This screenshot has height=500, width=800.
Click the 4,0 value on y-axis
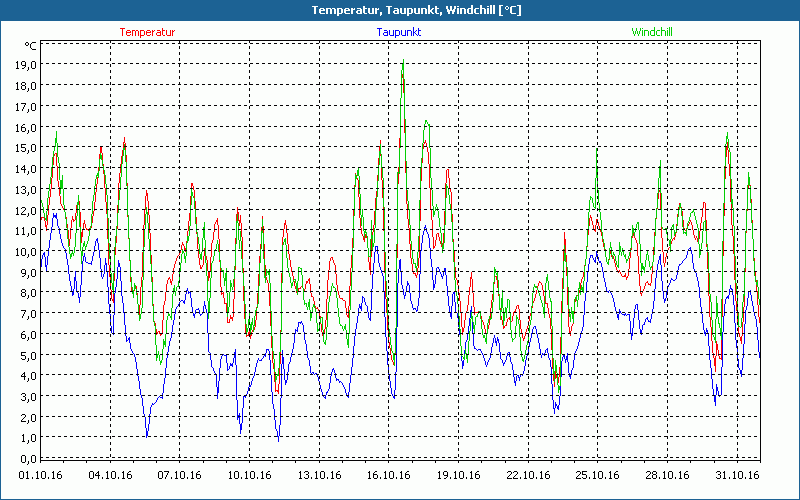[29, 376]
